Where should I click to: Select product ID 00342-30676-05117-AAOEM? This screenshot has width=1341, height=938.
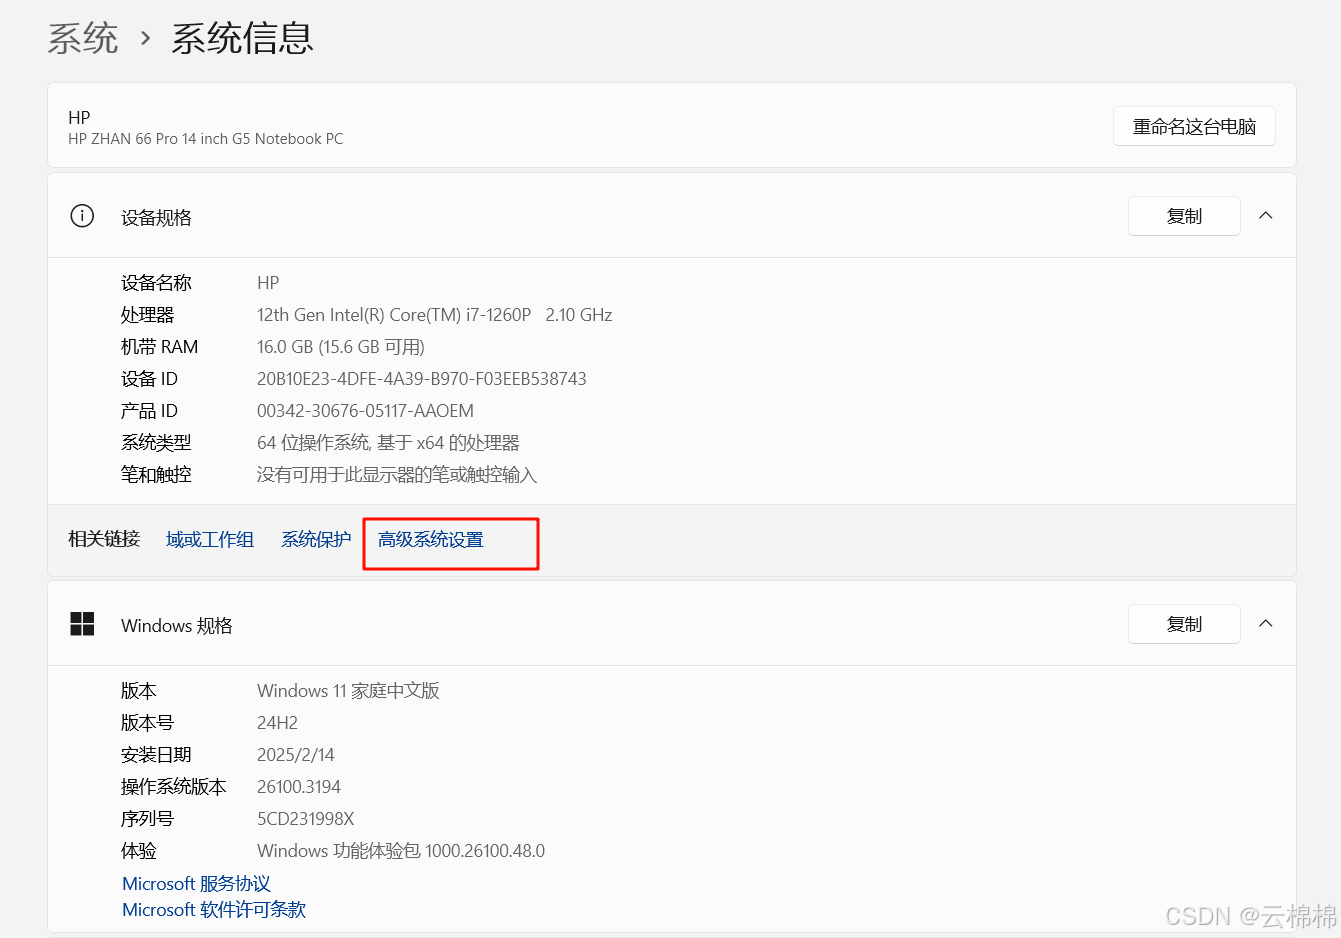point(365,411)
